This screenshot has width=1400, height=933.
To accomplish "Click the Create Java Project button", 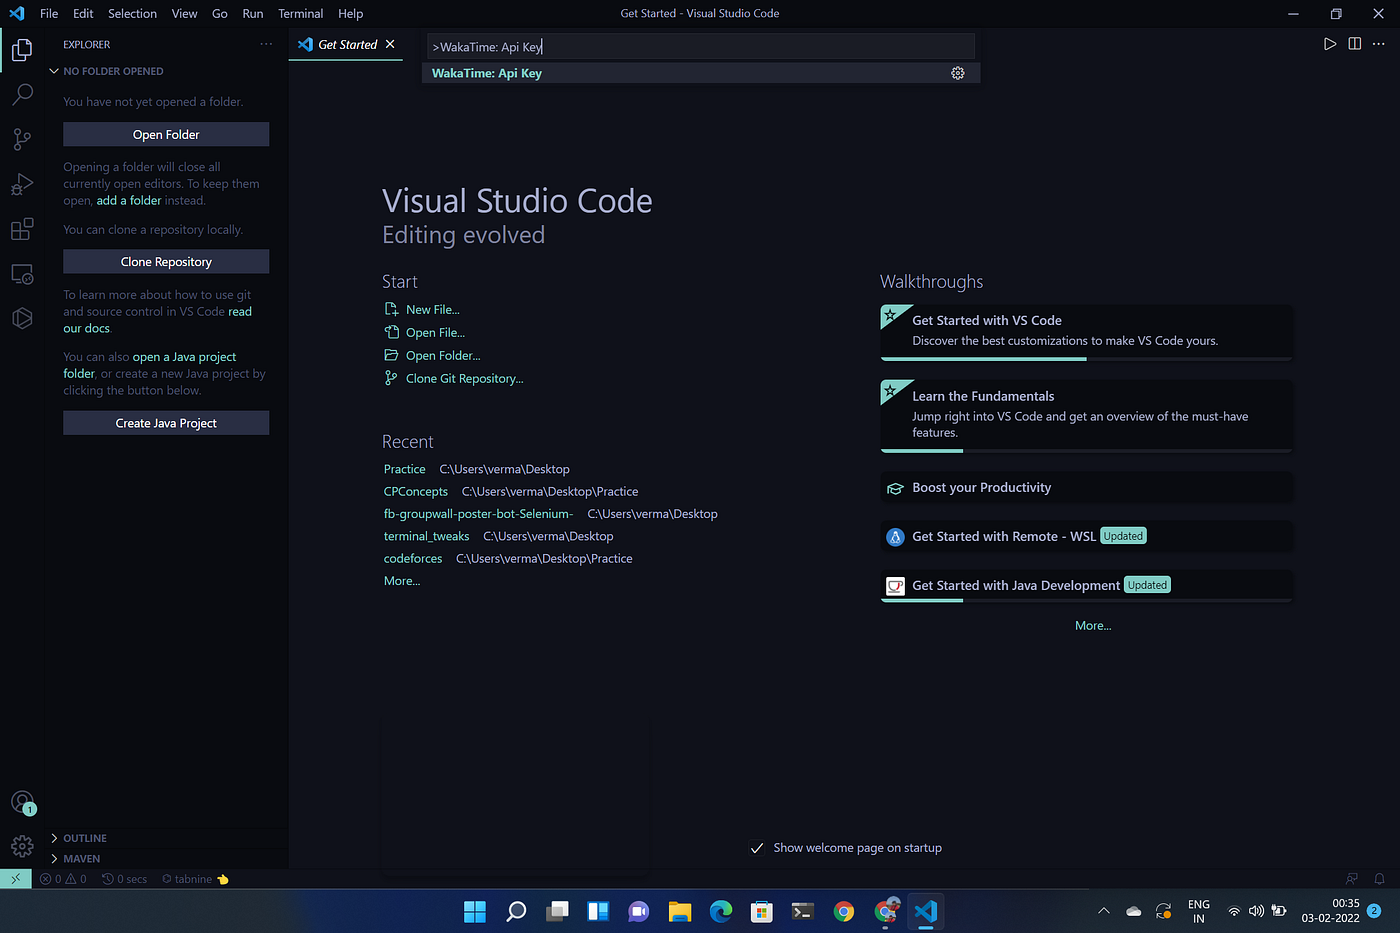I will tap(165, 422).
